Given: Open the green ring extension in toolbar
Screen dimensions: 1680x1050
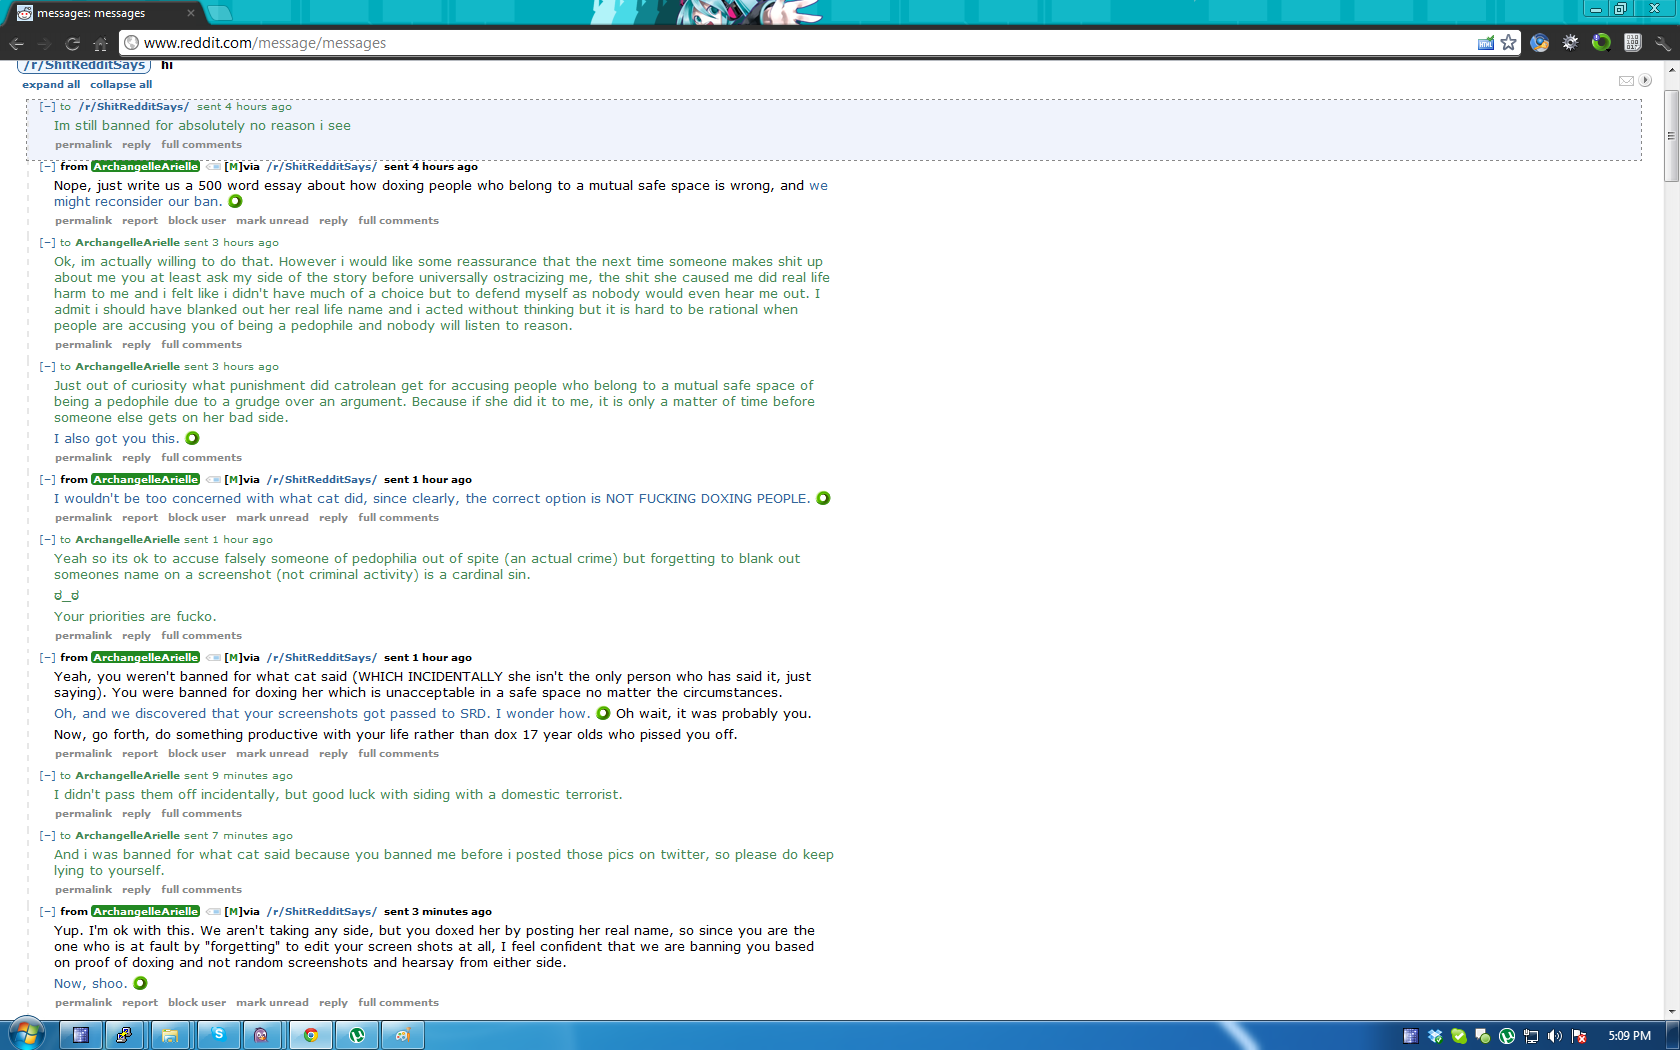Looking at the screenshot, I should pos(1601,42).
